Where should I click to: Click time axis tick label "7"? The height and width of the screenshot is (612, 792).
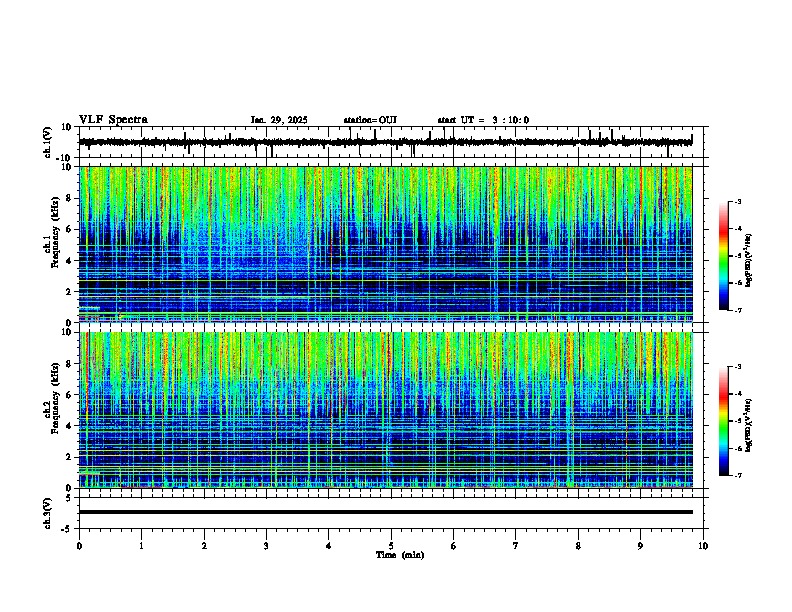point(516,546)
